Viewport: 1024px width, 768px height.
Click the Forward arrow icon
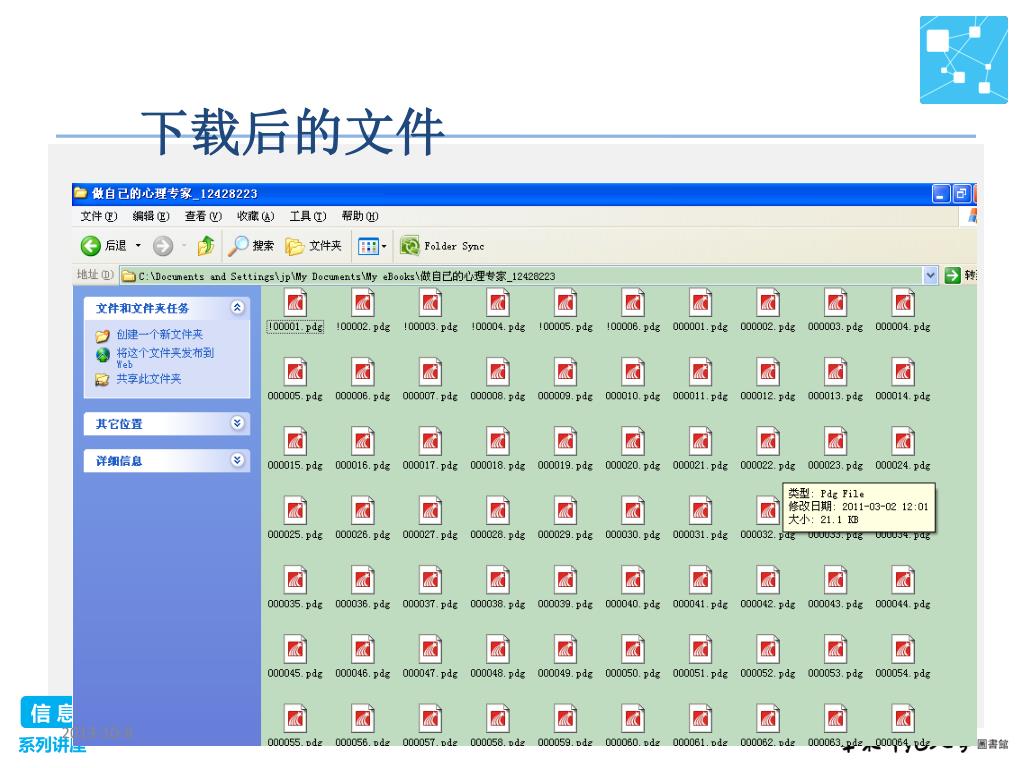tap(163, 246)
